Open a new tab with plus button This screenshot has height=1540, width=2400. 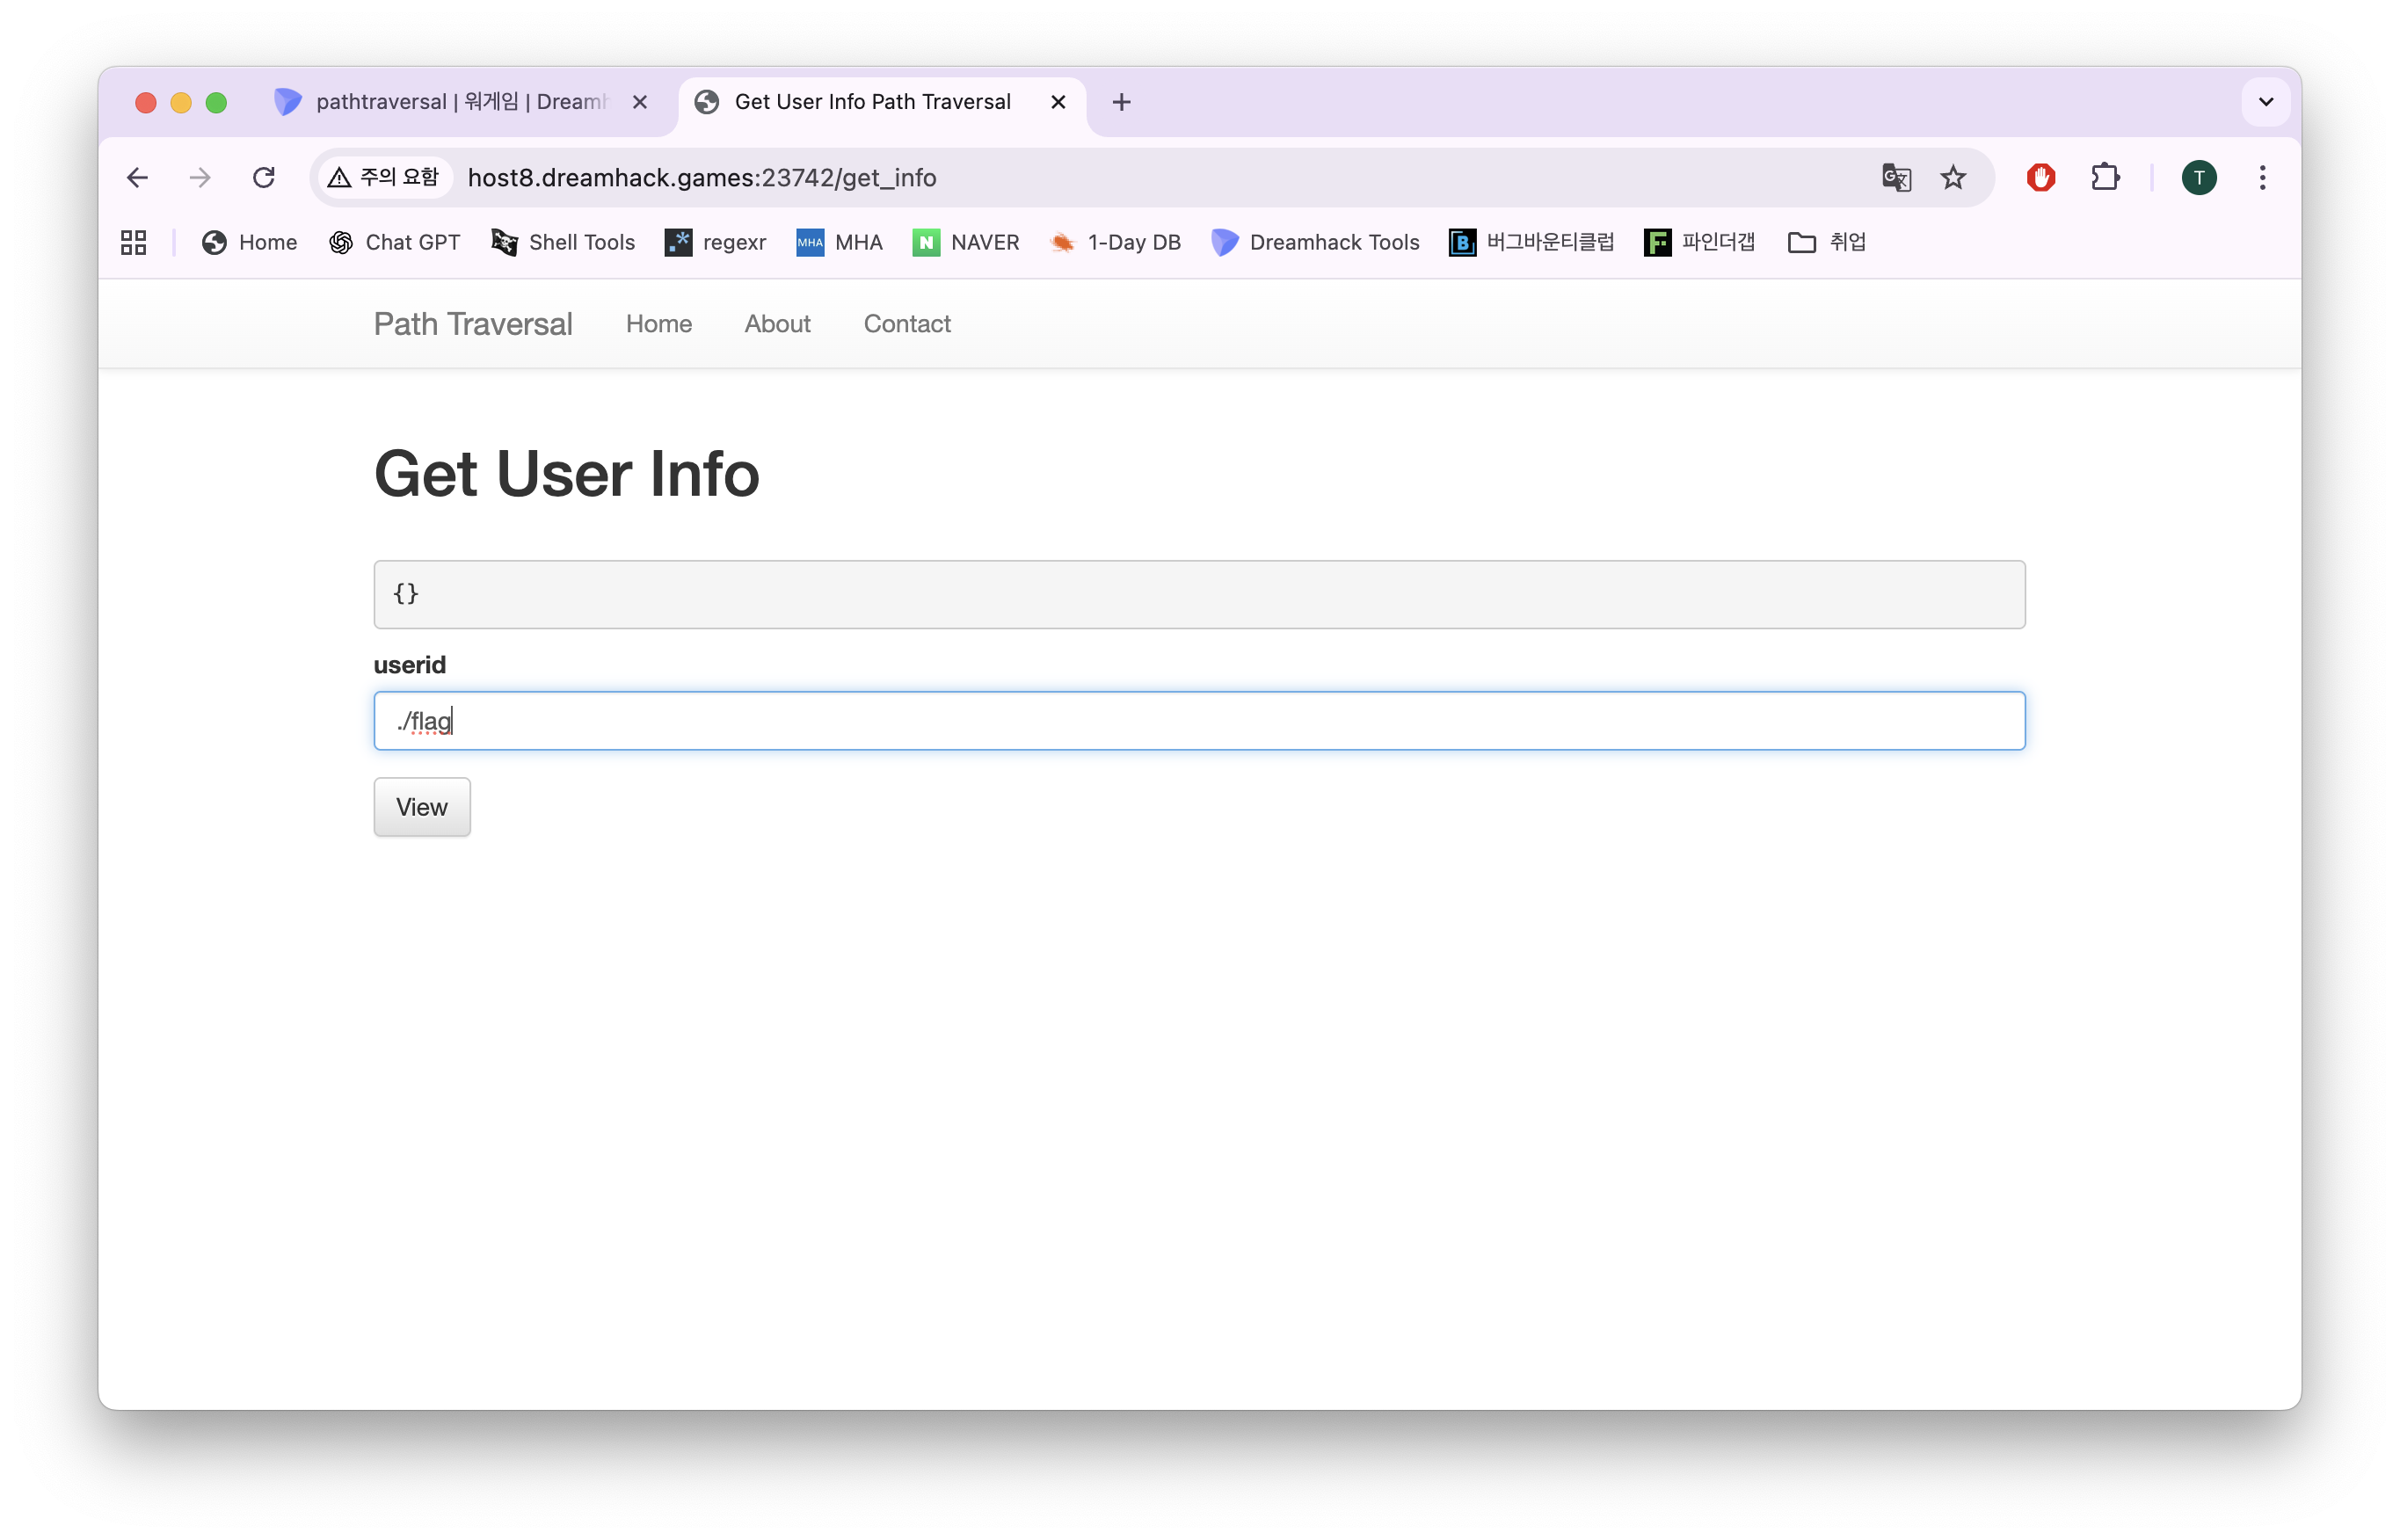(x=1121, y=102)
